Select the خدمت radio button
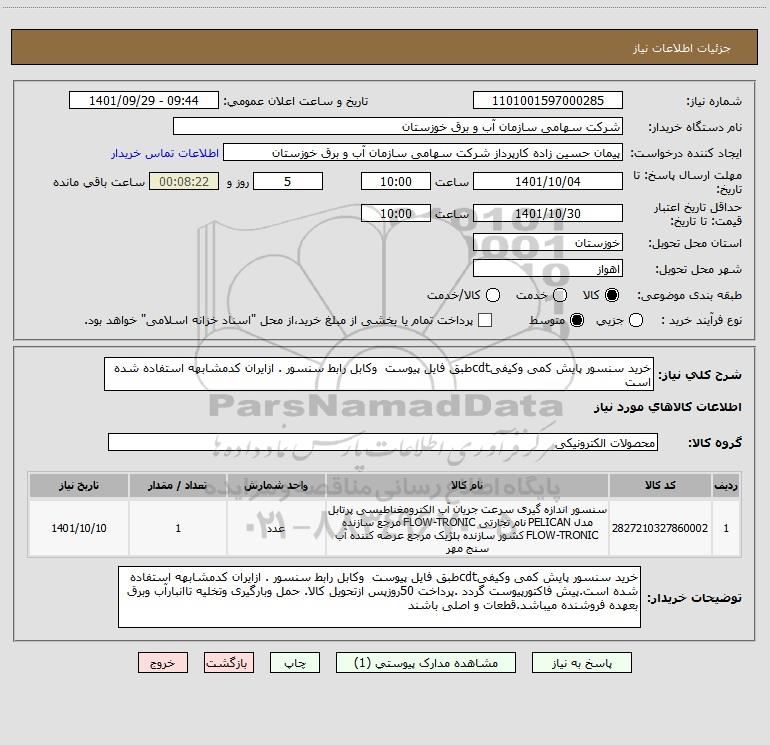 click(x=560, y=295)
